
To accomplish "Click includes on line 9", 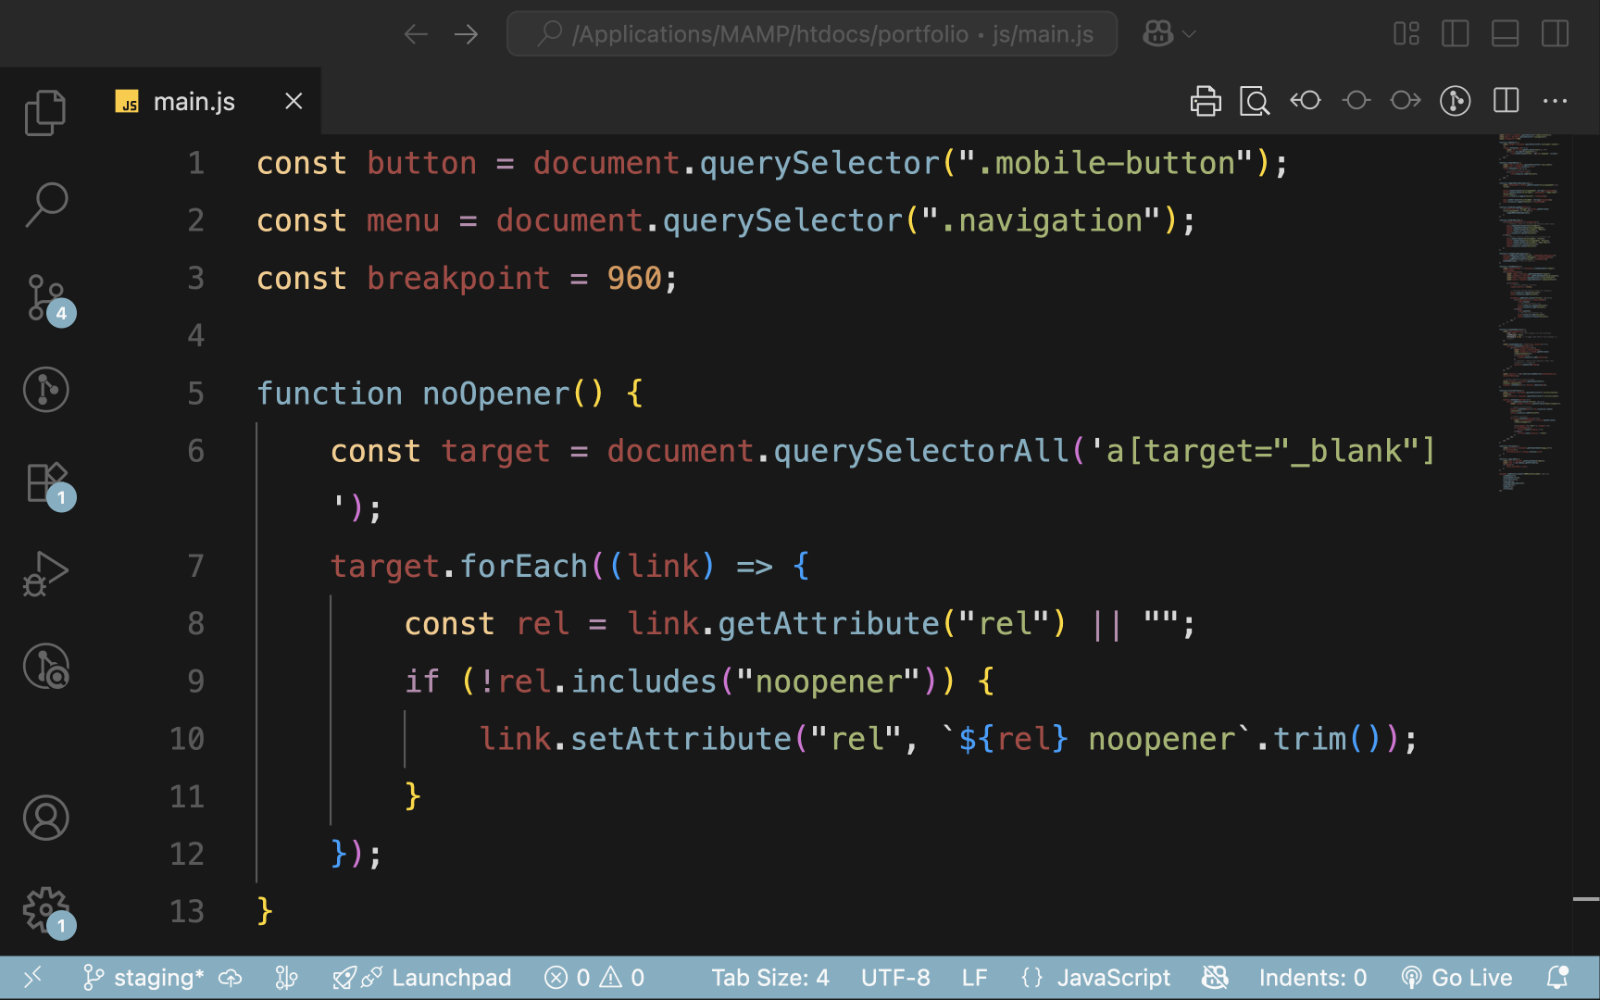I will (x=644, y=681).
